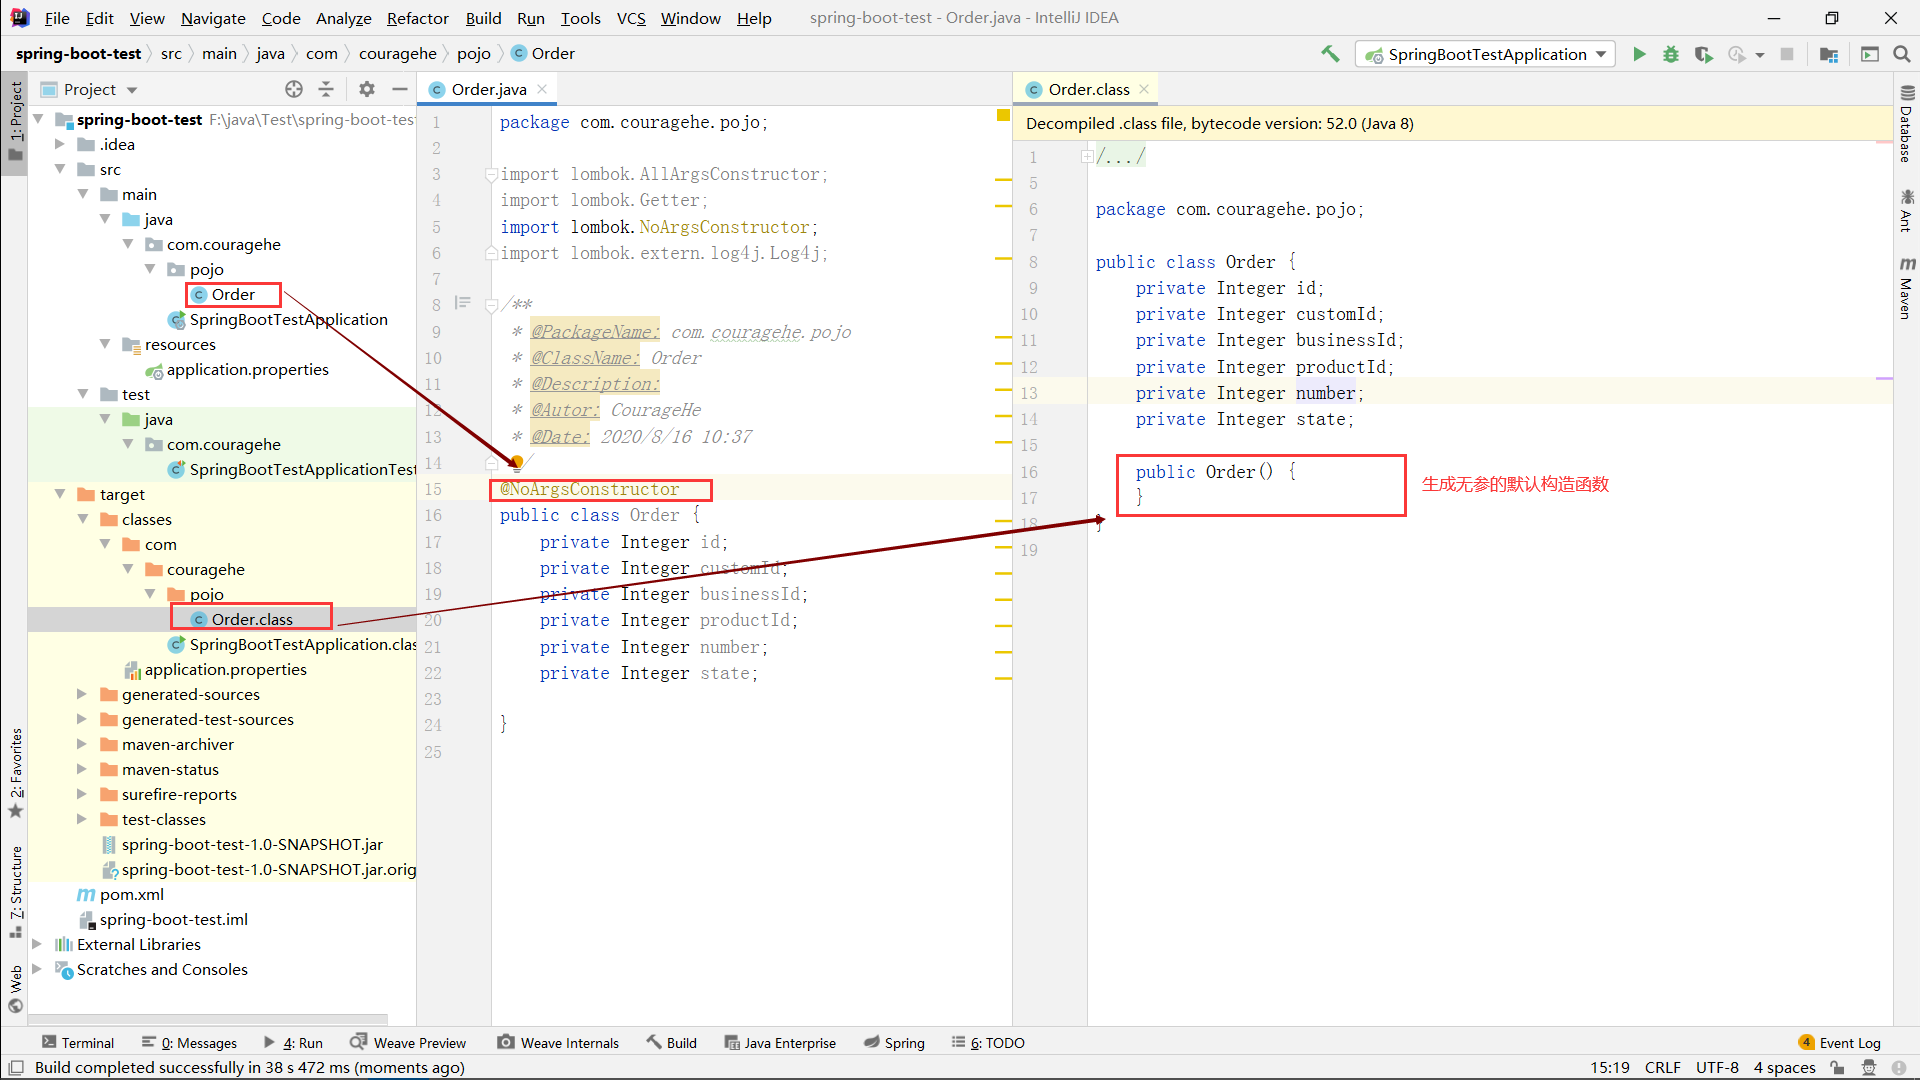Select application.properties under resources
Viewport: 1920px width, 1080px height.
pyautogui.click(x=247, y=369)
